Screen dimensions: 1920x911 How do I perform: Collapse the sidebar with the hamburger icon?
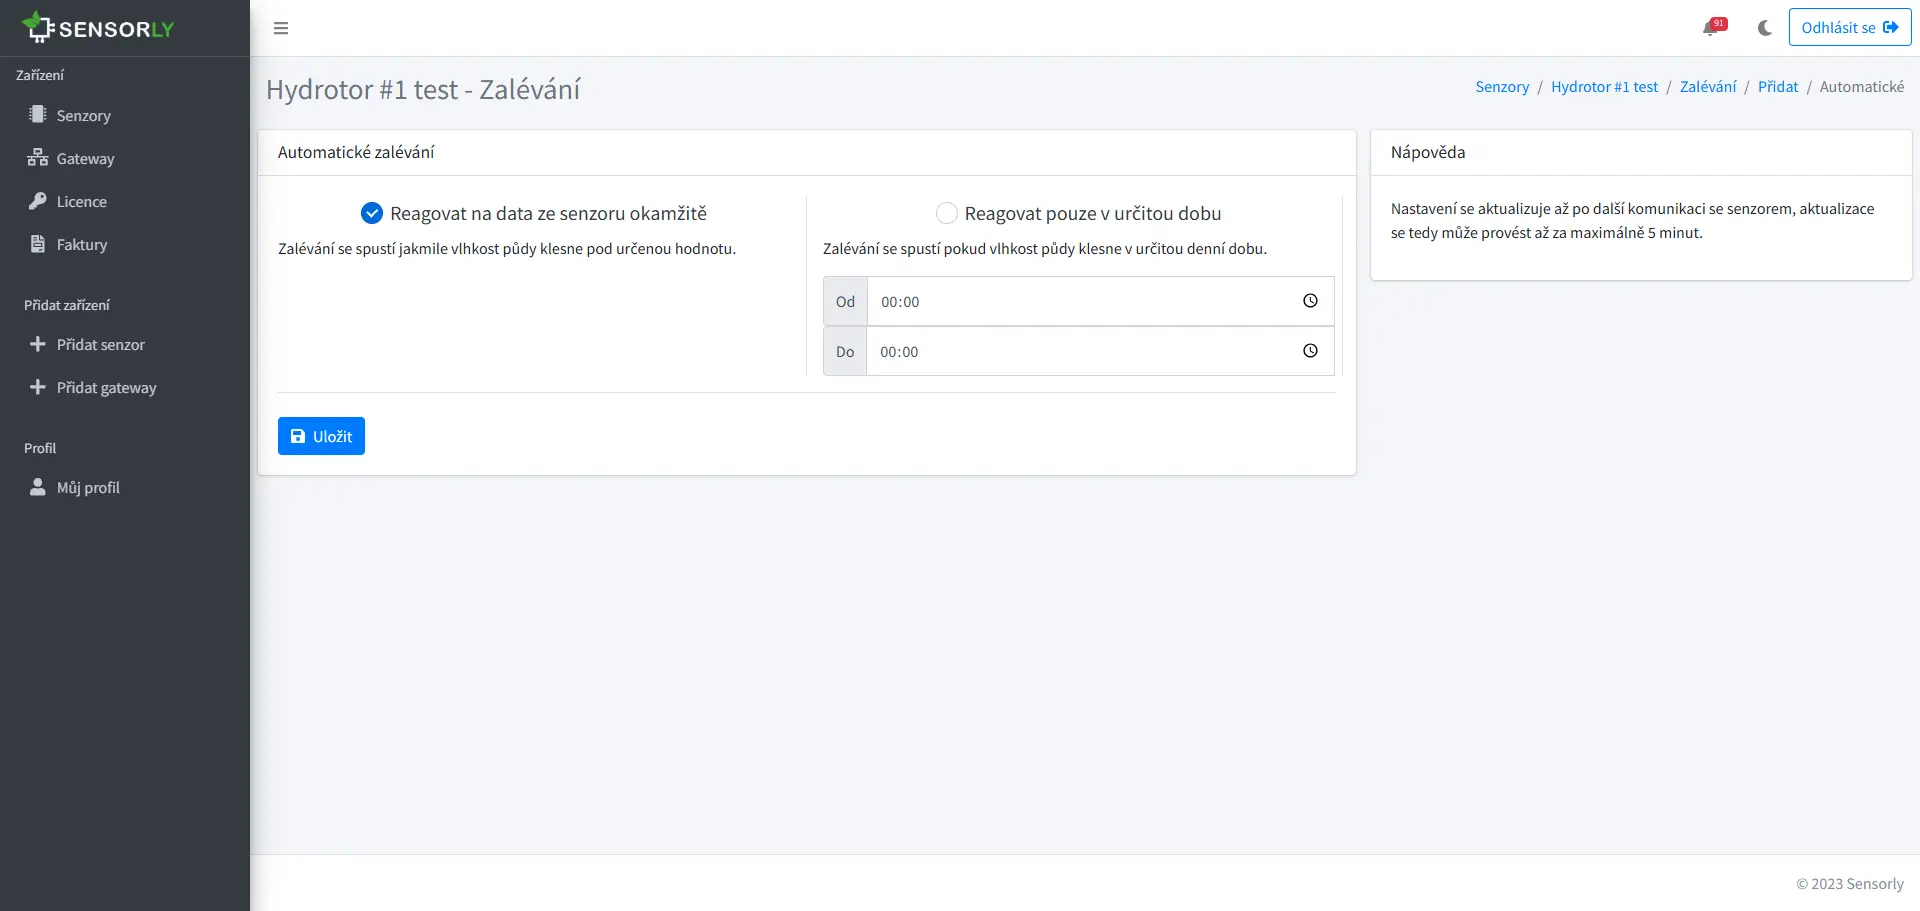281,28
